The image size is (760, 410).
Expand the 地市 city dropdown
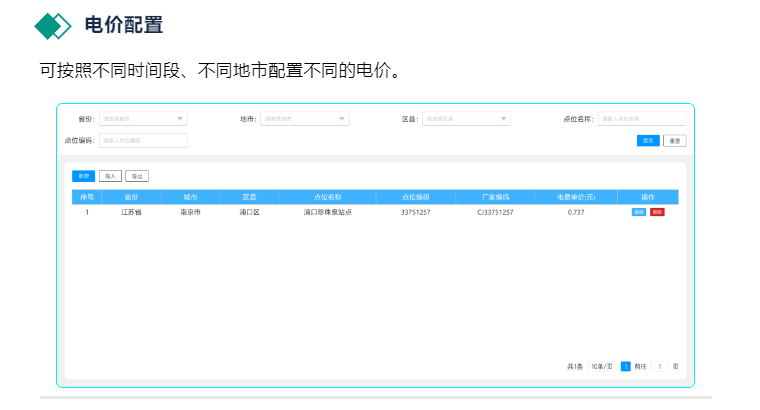(304, 119)
